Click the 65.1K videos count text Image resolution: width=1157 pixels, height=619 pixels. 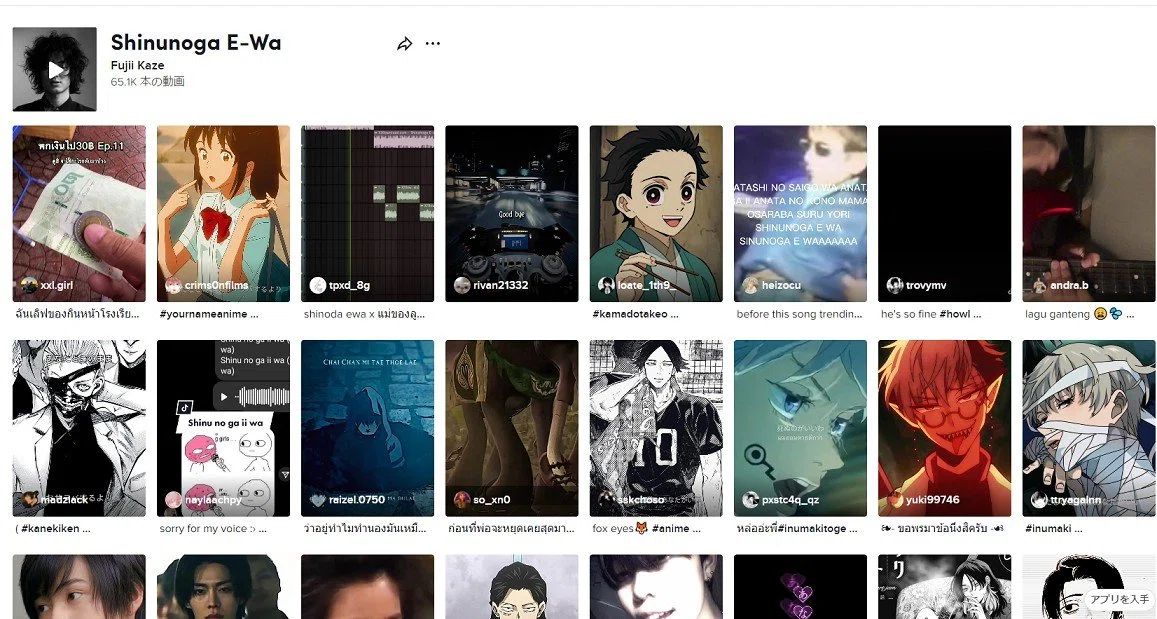click(x=148, y=81)
